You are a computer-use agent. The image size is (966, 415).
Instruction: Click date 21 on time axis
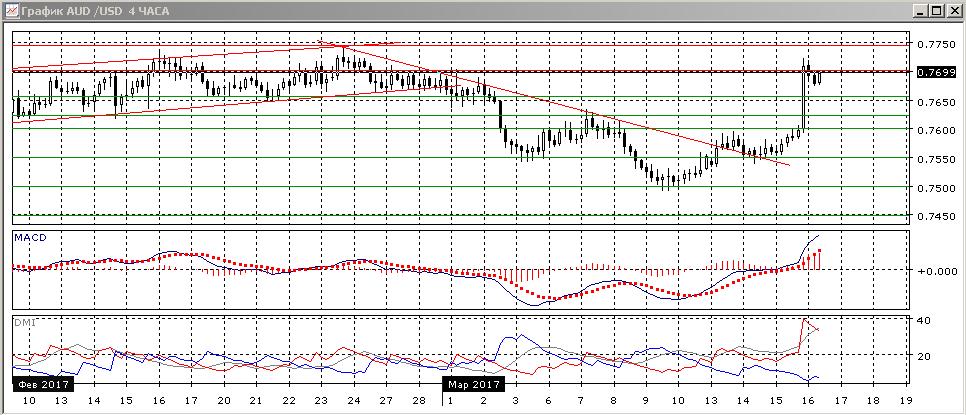point(256,400)
